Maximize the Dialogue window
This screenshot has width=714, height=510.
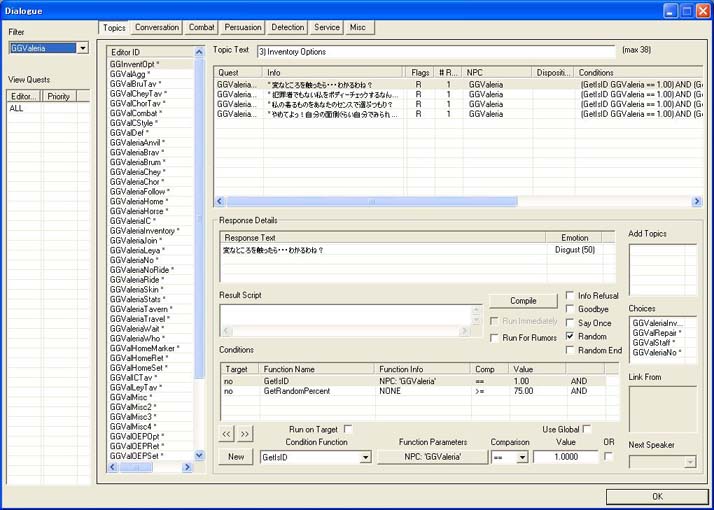(687, 11)
